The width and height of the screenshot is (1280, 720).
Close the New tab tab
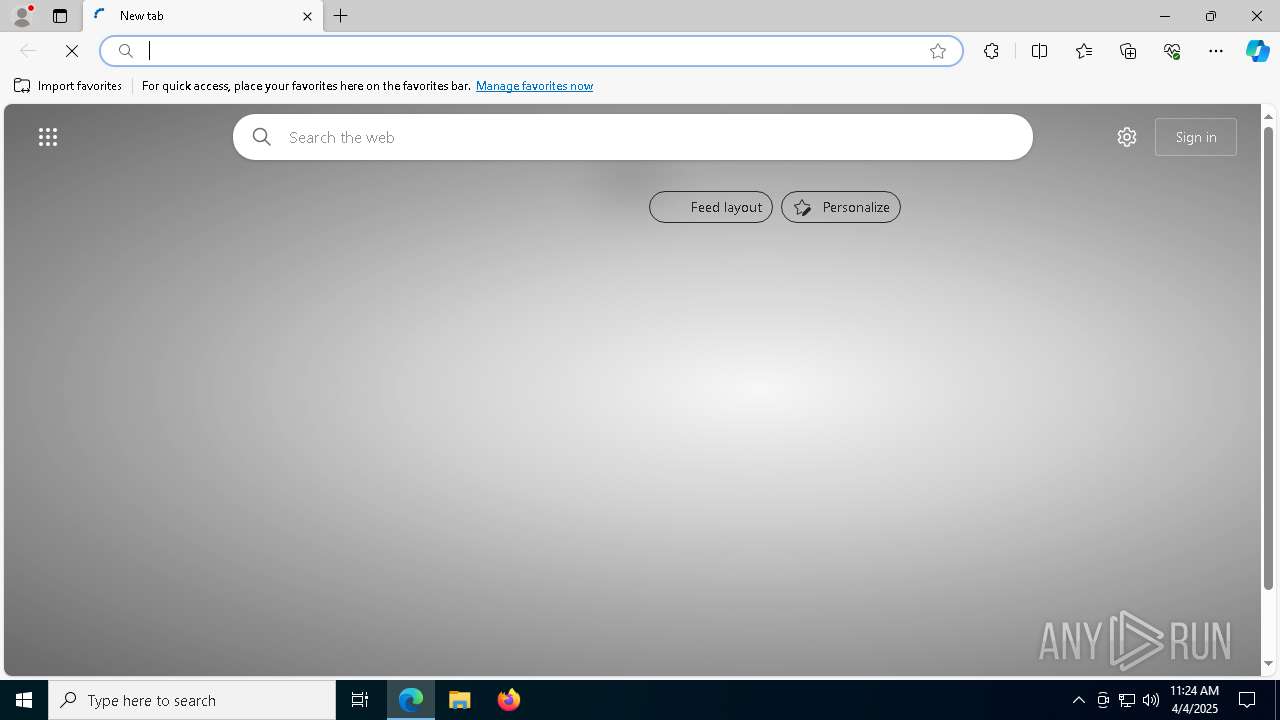(x=307, y=16)
